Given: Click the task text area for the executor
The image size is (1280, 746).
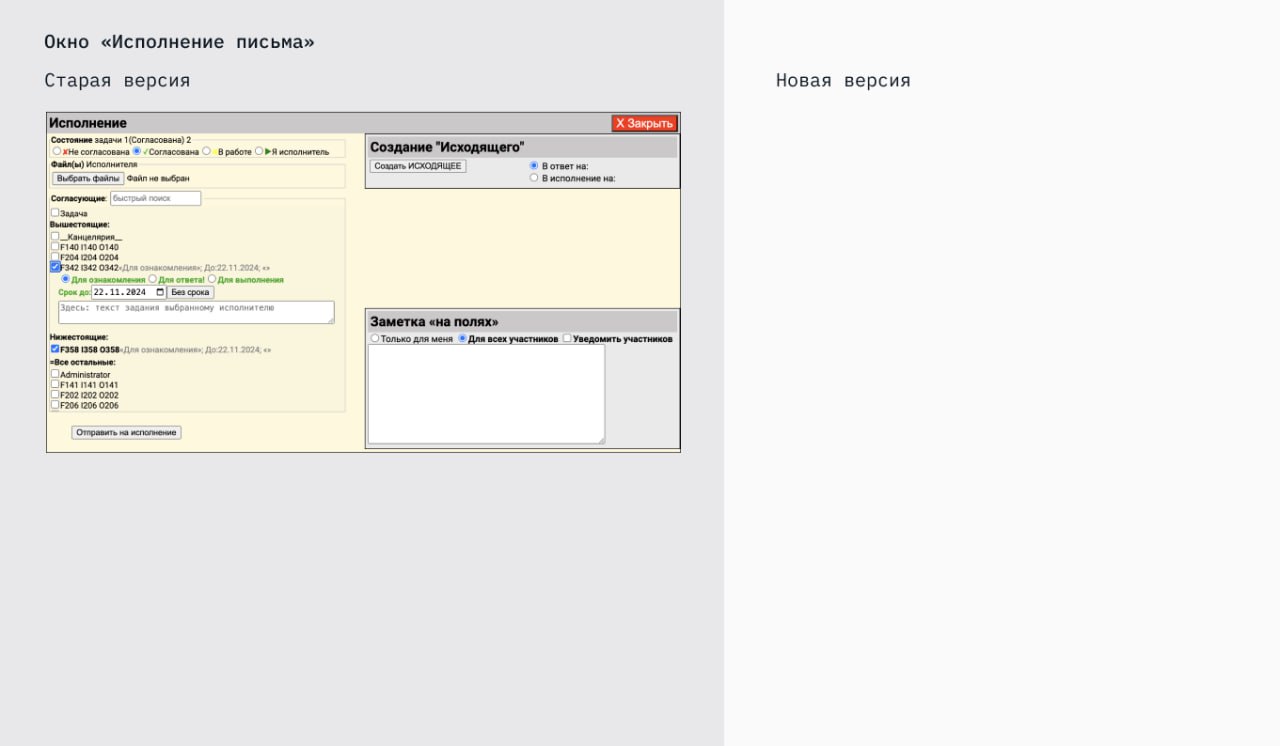Looking at the screenshot, I should [196, 312].
